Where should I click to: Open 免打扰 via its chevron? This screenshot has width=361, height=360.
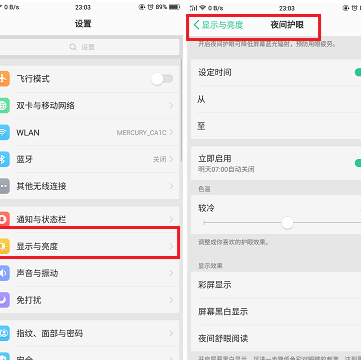coord(171,300)
